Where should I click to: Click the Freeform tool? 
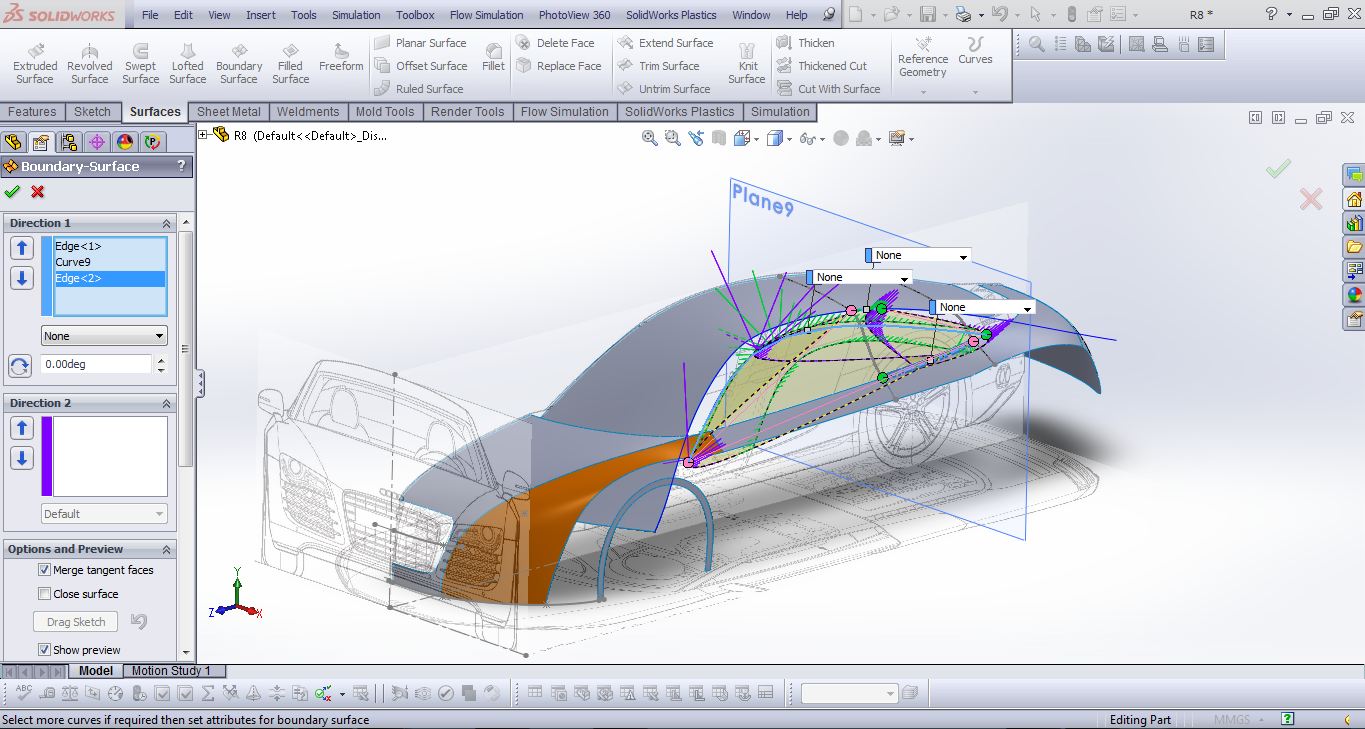tap(342, 57)
